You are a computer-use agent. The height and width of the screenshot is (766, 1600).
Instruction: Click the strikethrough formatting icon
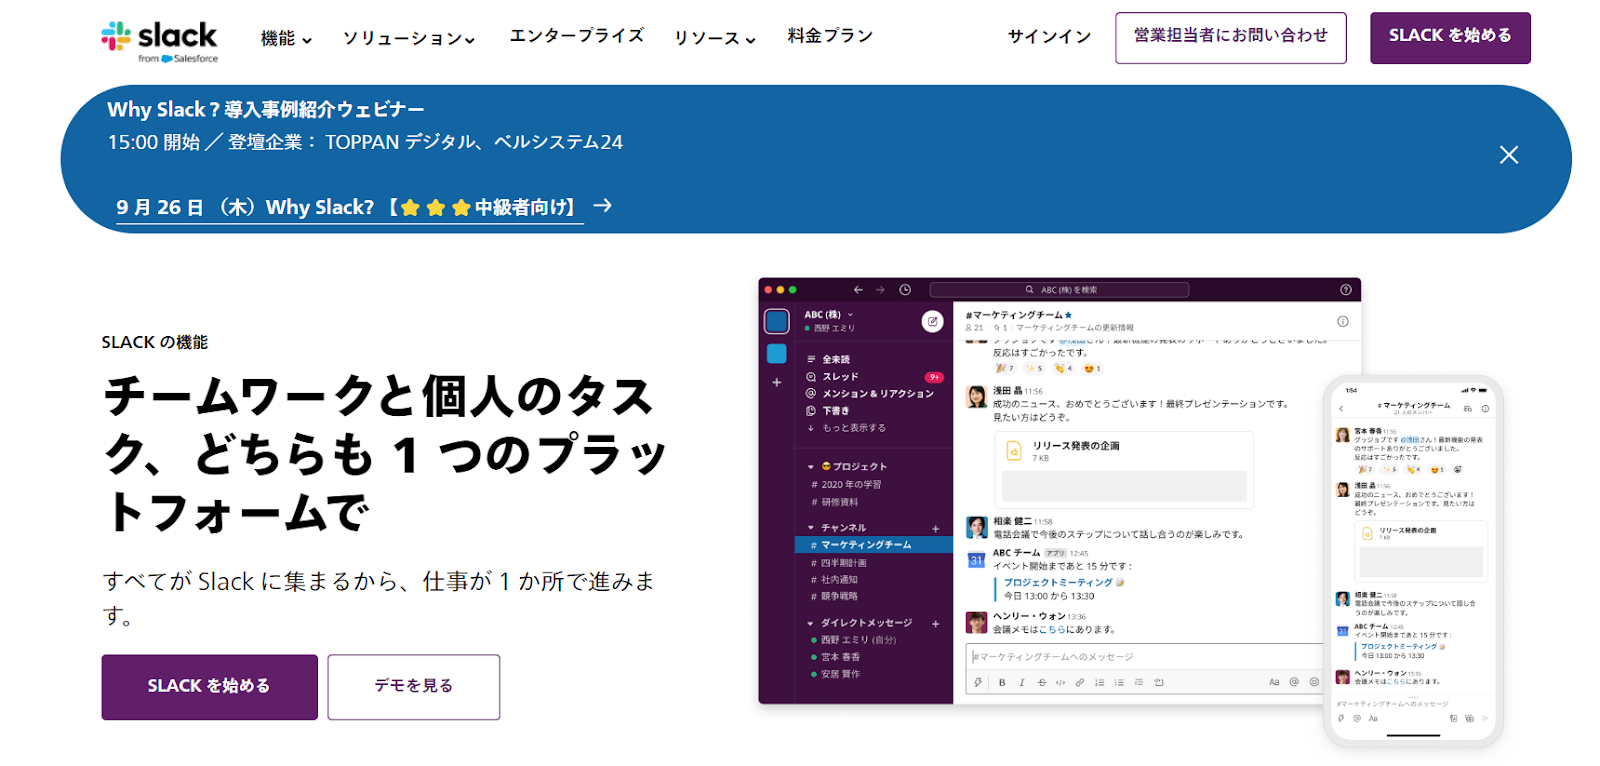pyautogui.click(x=1041, y=682)
